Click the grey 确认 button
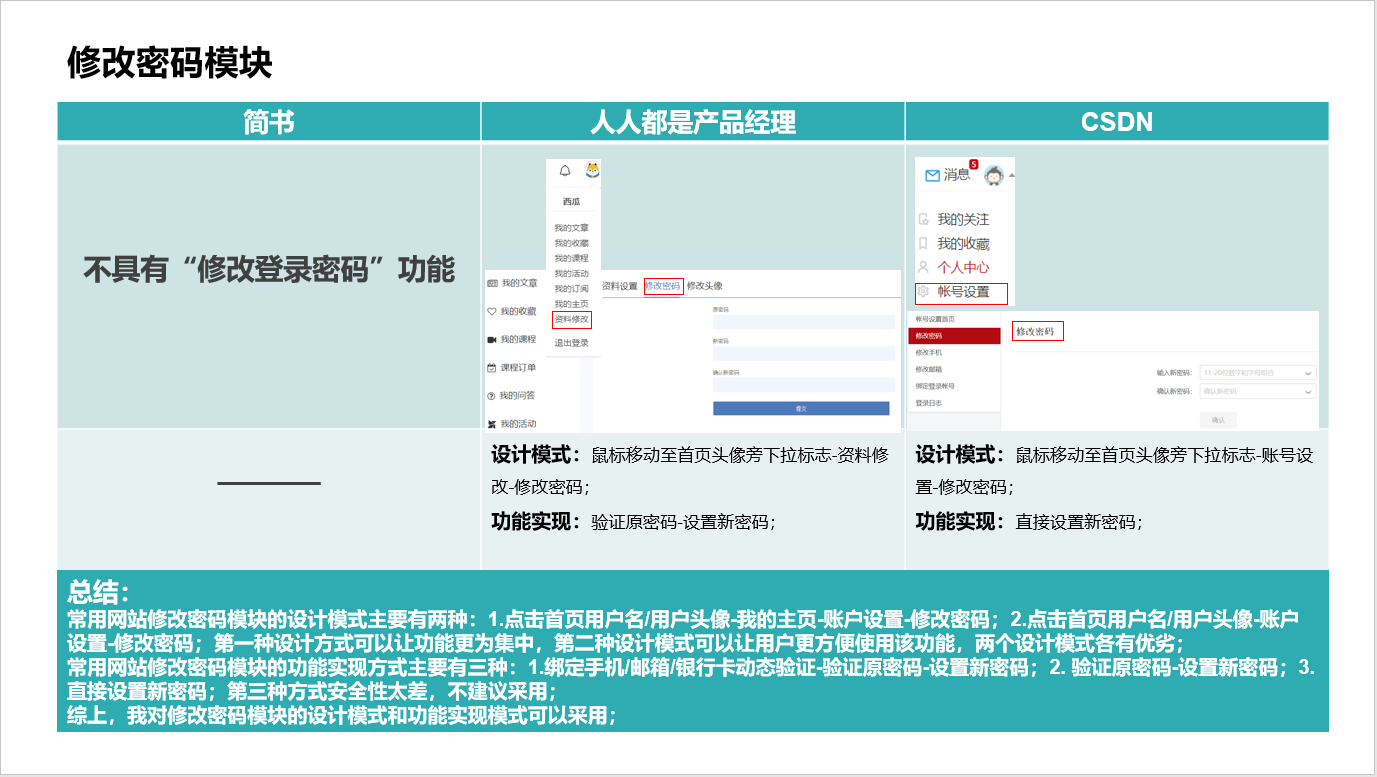Screen dimensions: 1377x777 click(x=1218, y=420)
